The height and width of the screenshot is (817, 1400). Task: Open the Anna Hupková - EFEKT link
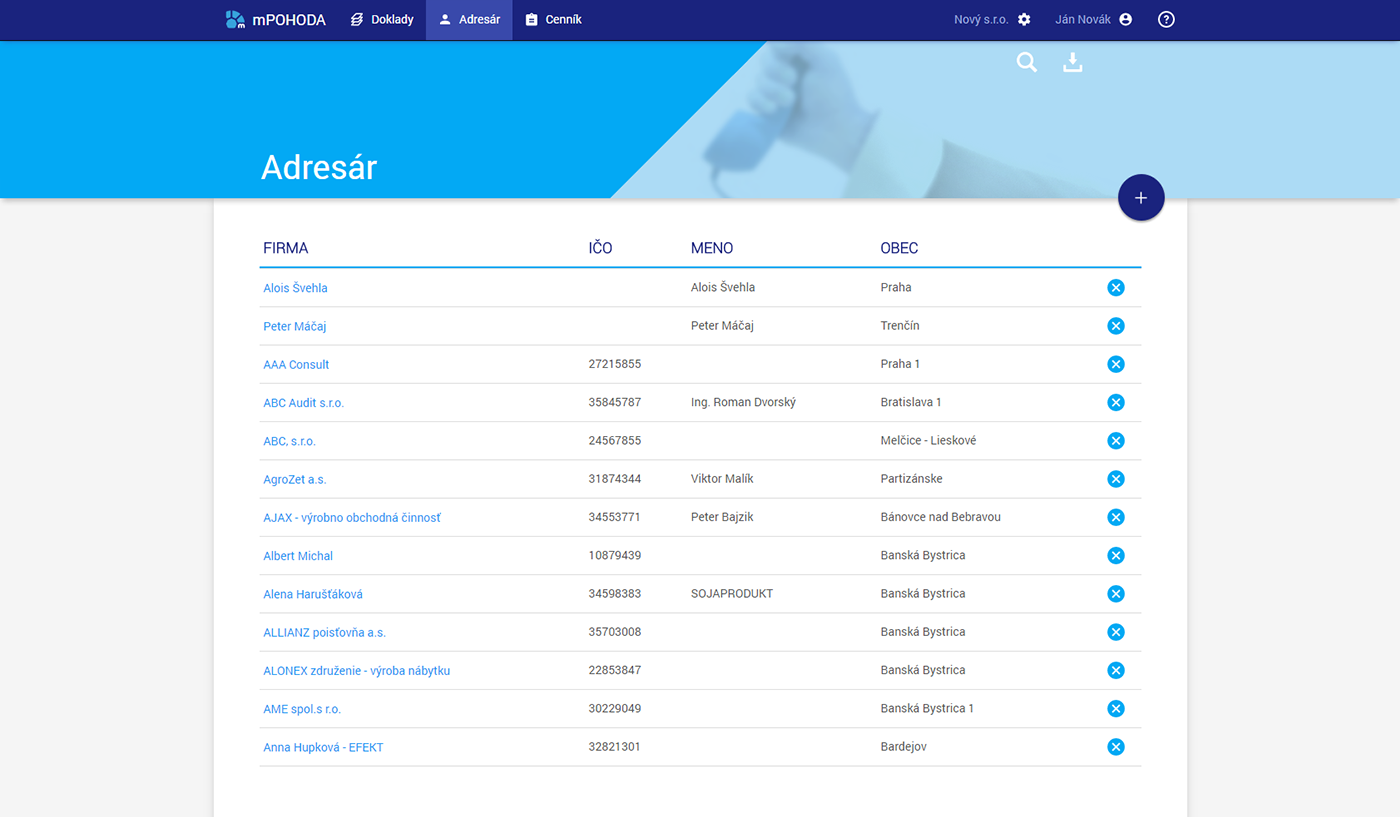coord(323,748)
